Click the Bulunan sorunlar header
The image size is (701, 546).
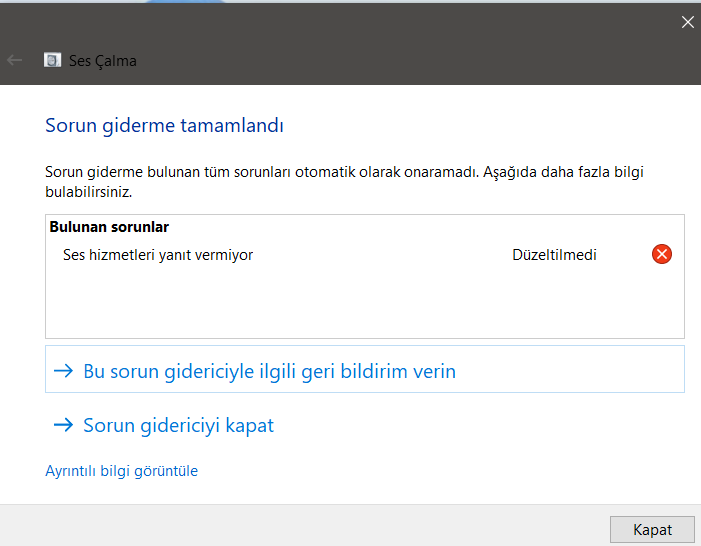[109, 227]
